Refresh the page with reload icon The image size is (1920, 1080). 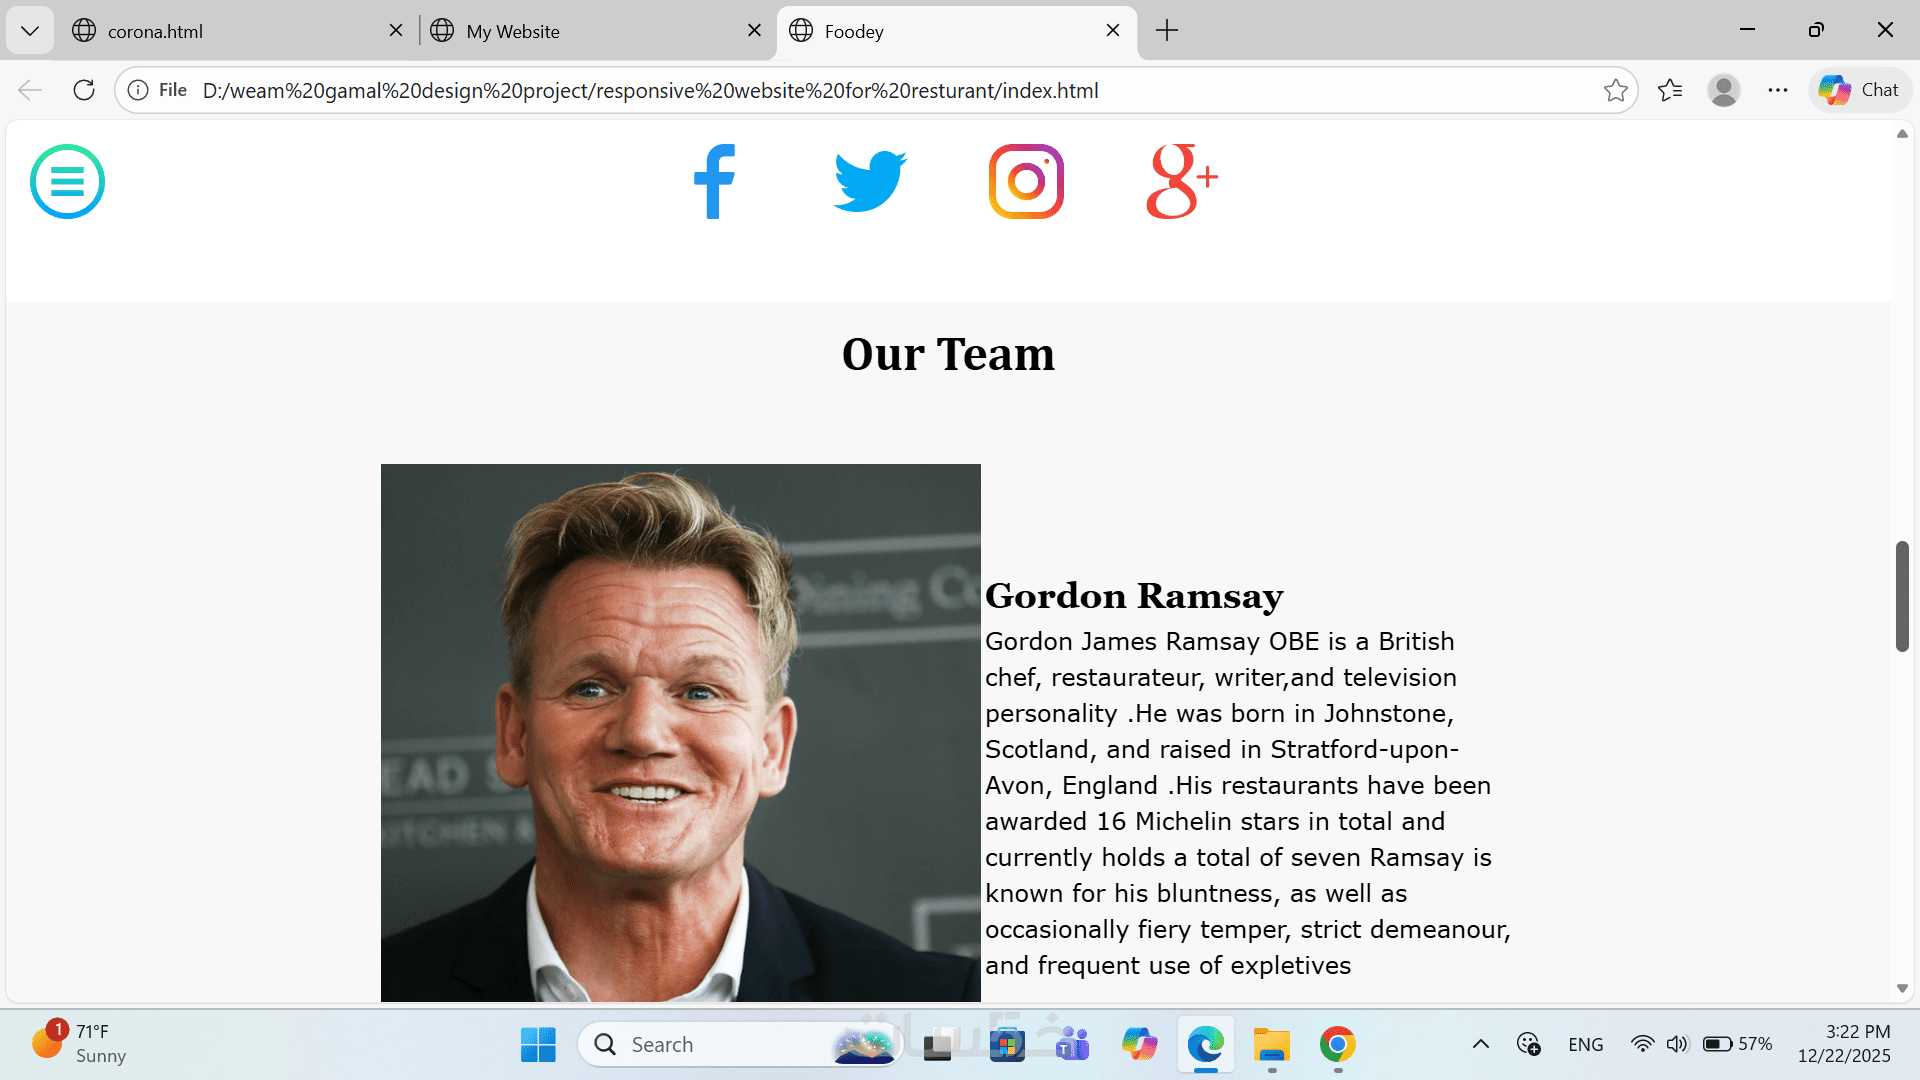[x=84, y=90]
